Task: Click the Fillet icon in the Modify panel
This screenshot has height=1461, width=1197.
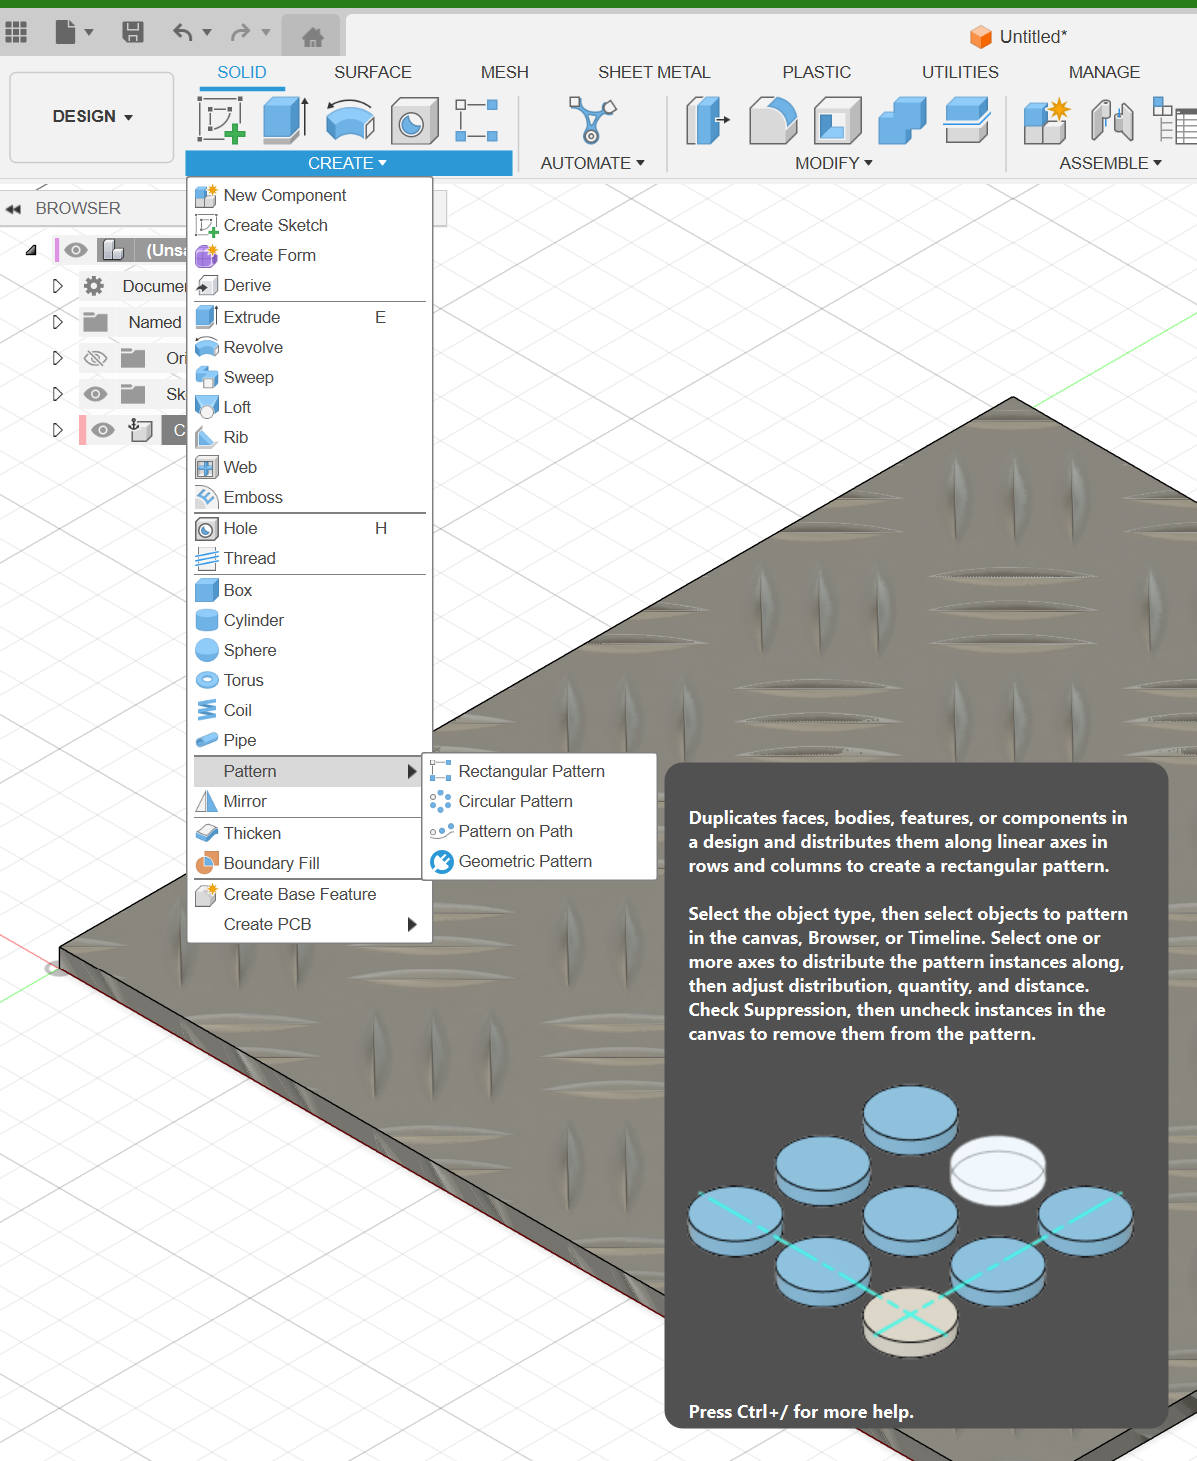Action: [772, 119]
